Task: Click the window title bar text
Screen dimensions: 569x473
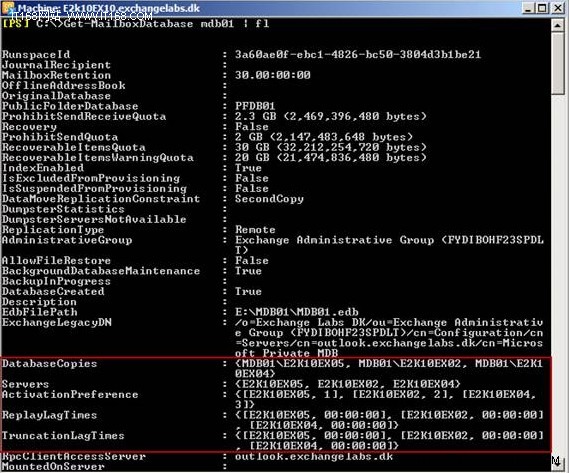Action: (109, 8)
